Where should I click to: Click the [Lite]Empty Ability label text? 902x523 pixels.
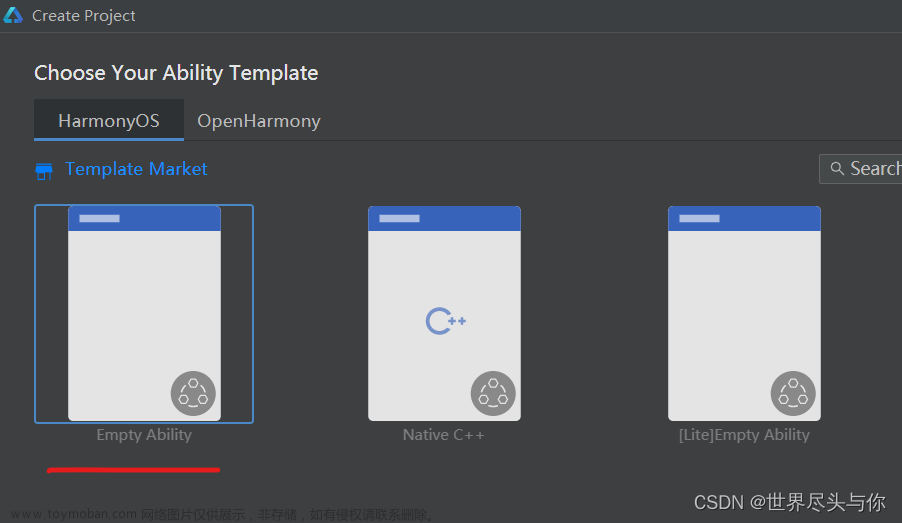click(x=744, y=435)
